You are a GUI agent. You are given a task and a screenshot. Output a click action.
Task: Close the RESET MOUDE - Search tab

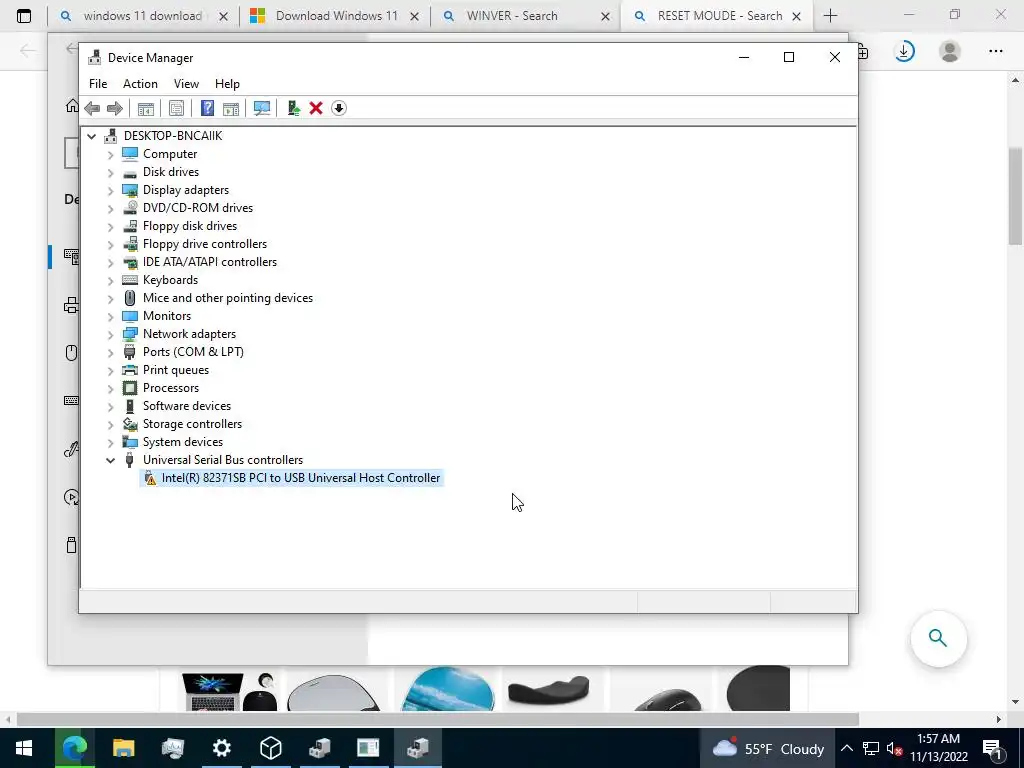(x=797, y=16)
